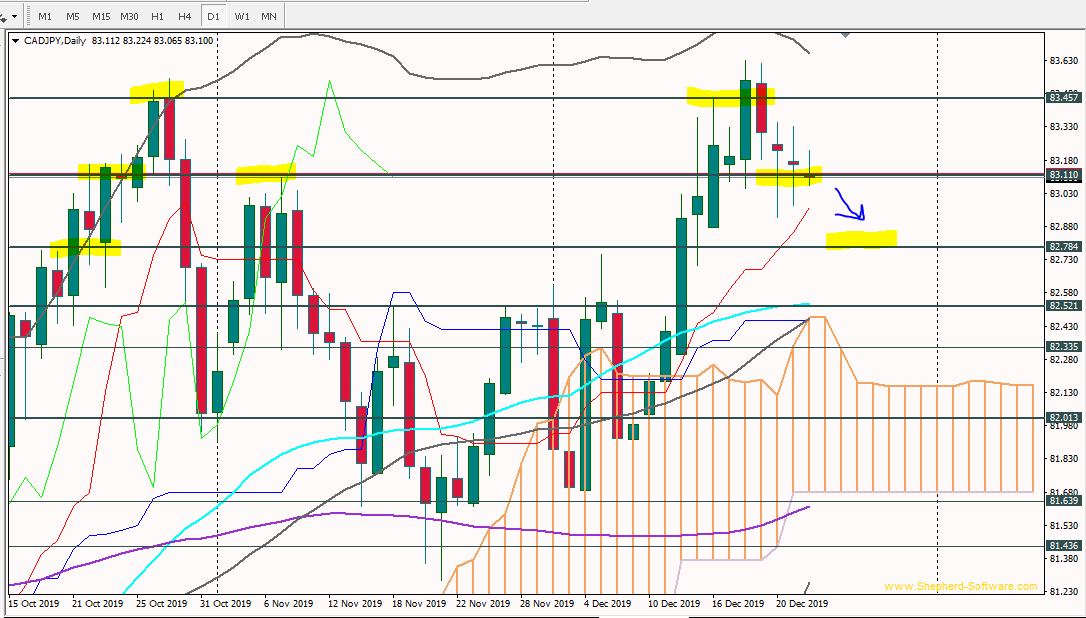The height and width of the screenshot is (618, 1086).
Task: Click yellow highlight beneath the blue arrow
Action: click(x=860, y=238)
